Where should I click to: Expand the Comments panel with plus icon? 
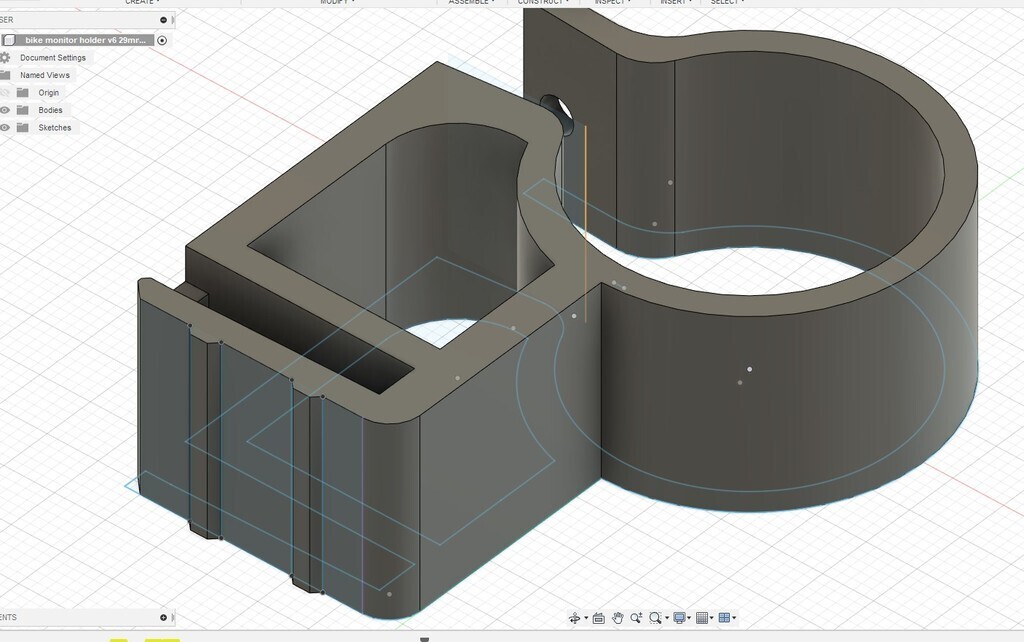click(x=163, y=617)
